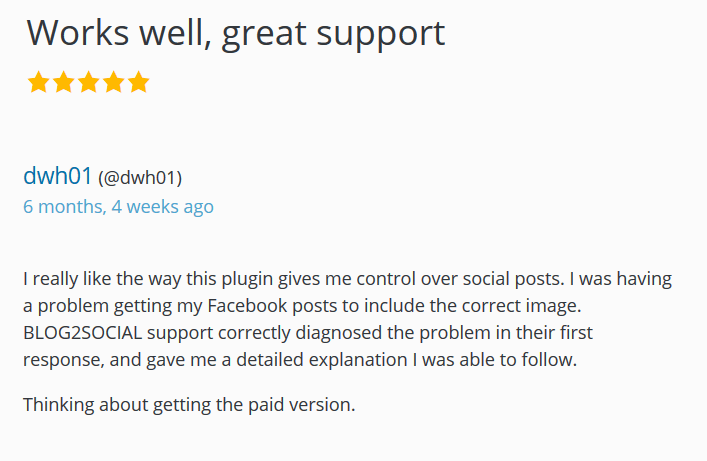707x461 pixels.
Task: Click the word 'support' in the review title
Action: (381, 34)
